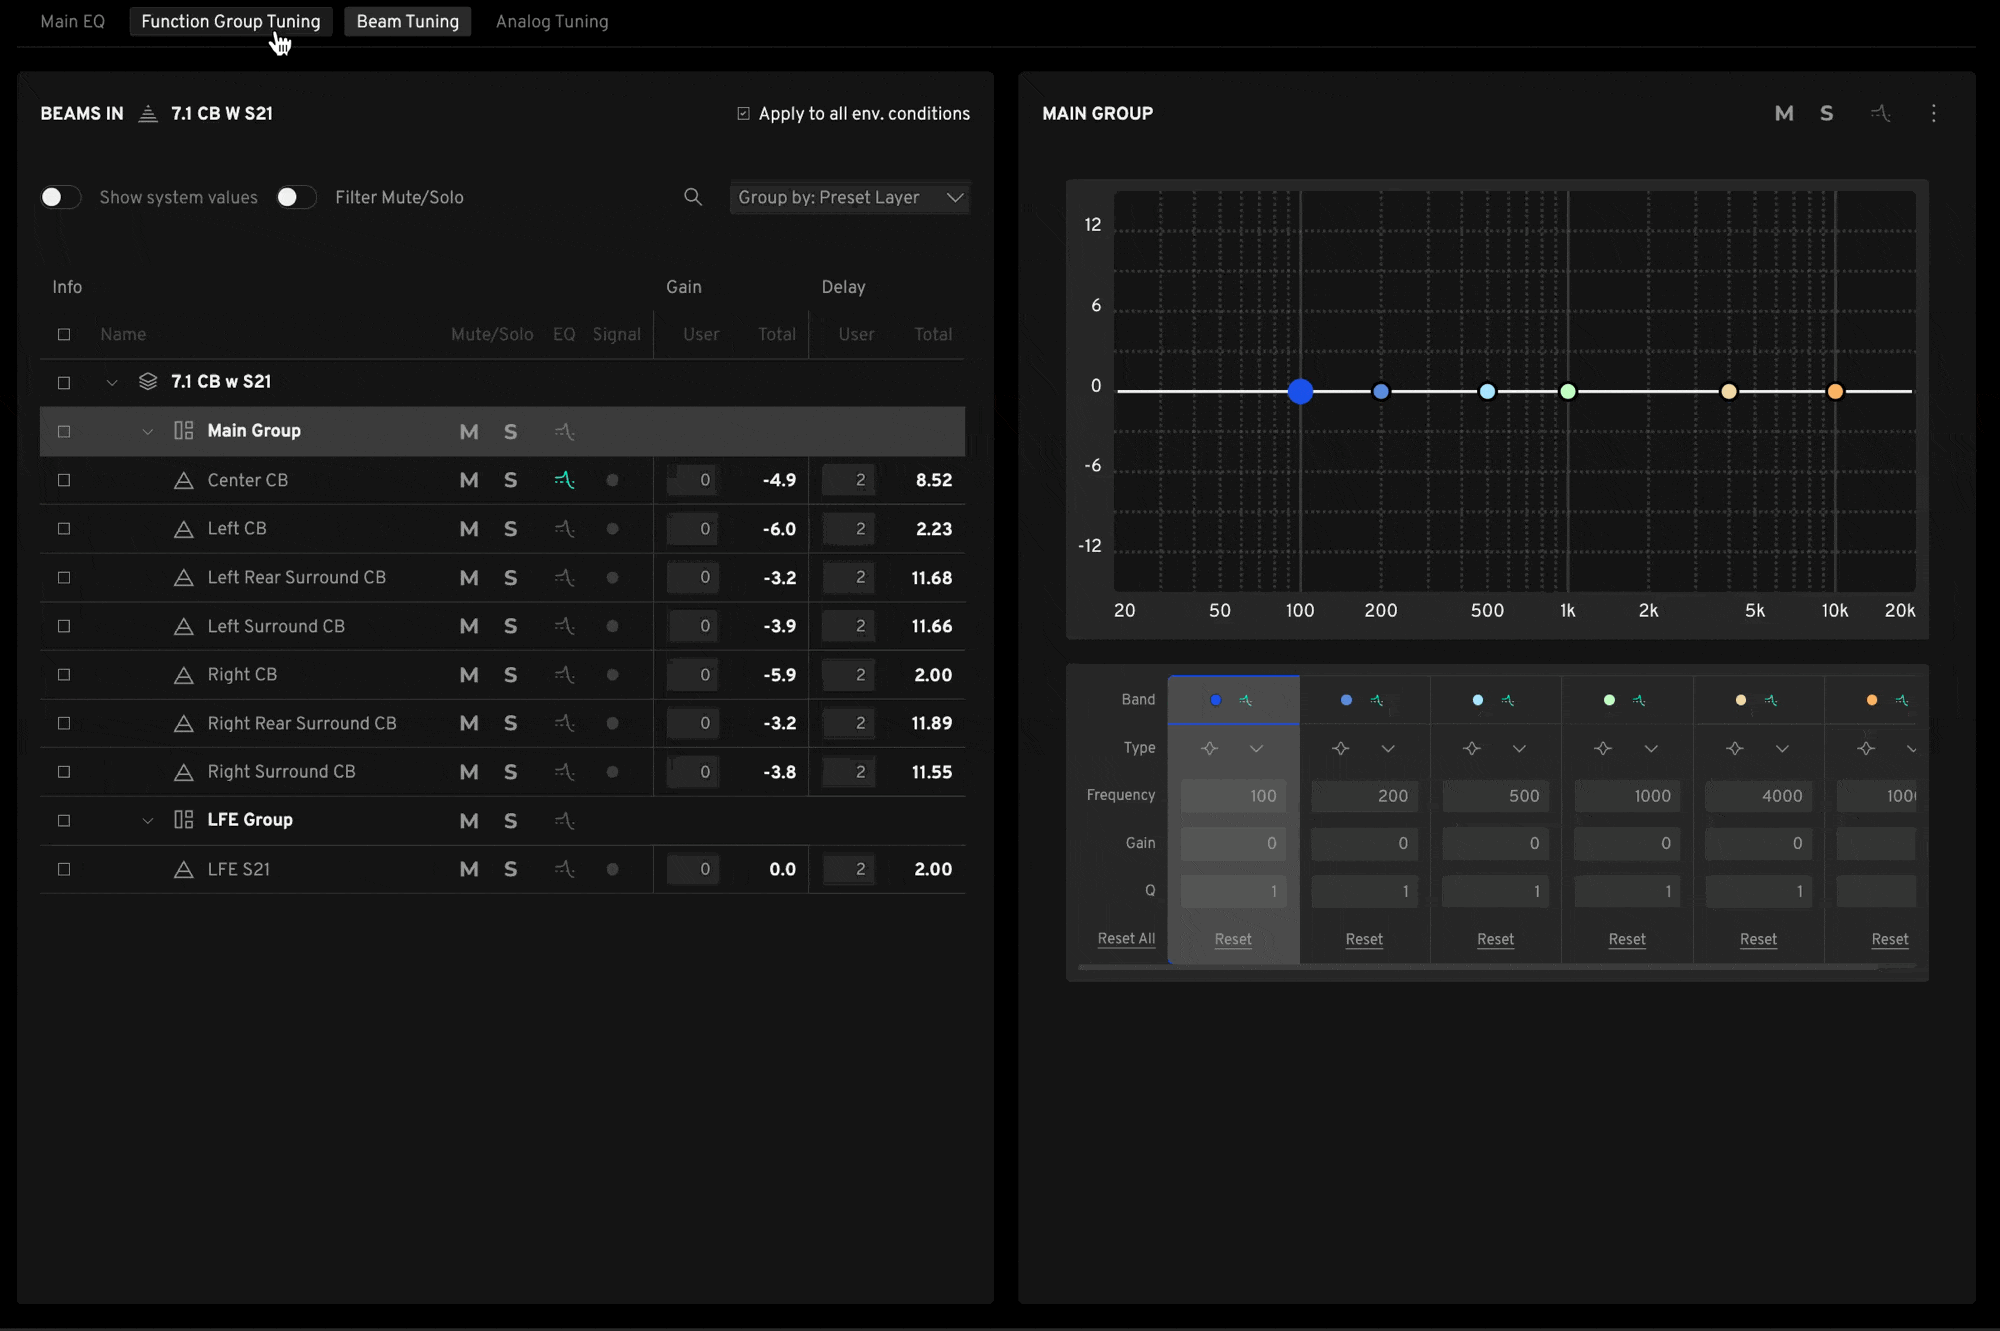Click the 200 frequency input field
Screen dimensions: 2000x1331
pyautogui.click(x=1364, y=796)
